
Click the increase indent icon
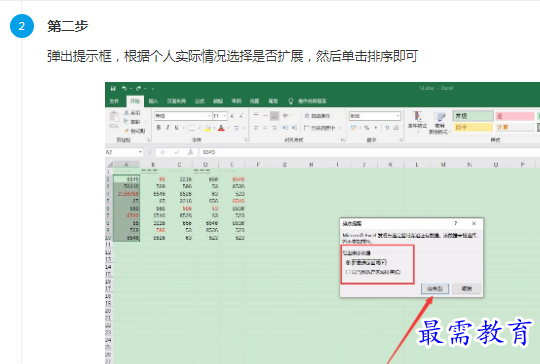(294, 128)
